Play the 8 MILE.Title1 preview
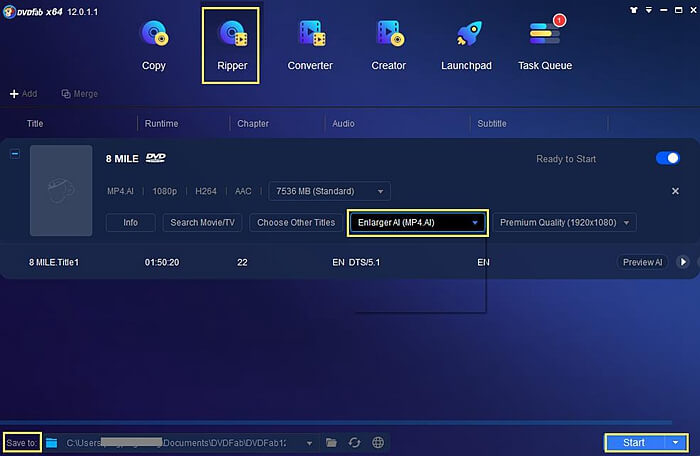The image size is (700, 456). [x=683, y=262]
